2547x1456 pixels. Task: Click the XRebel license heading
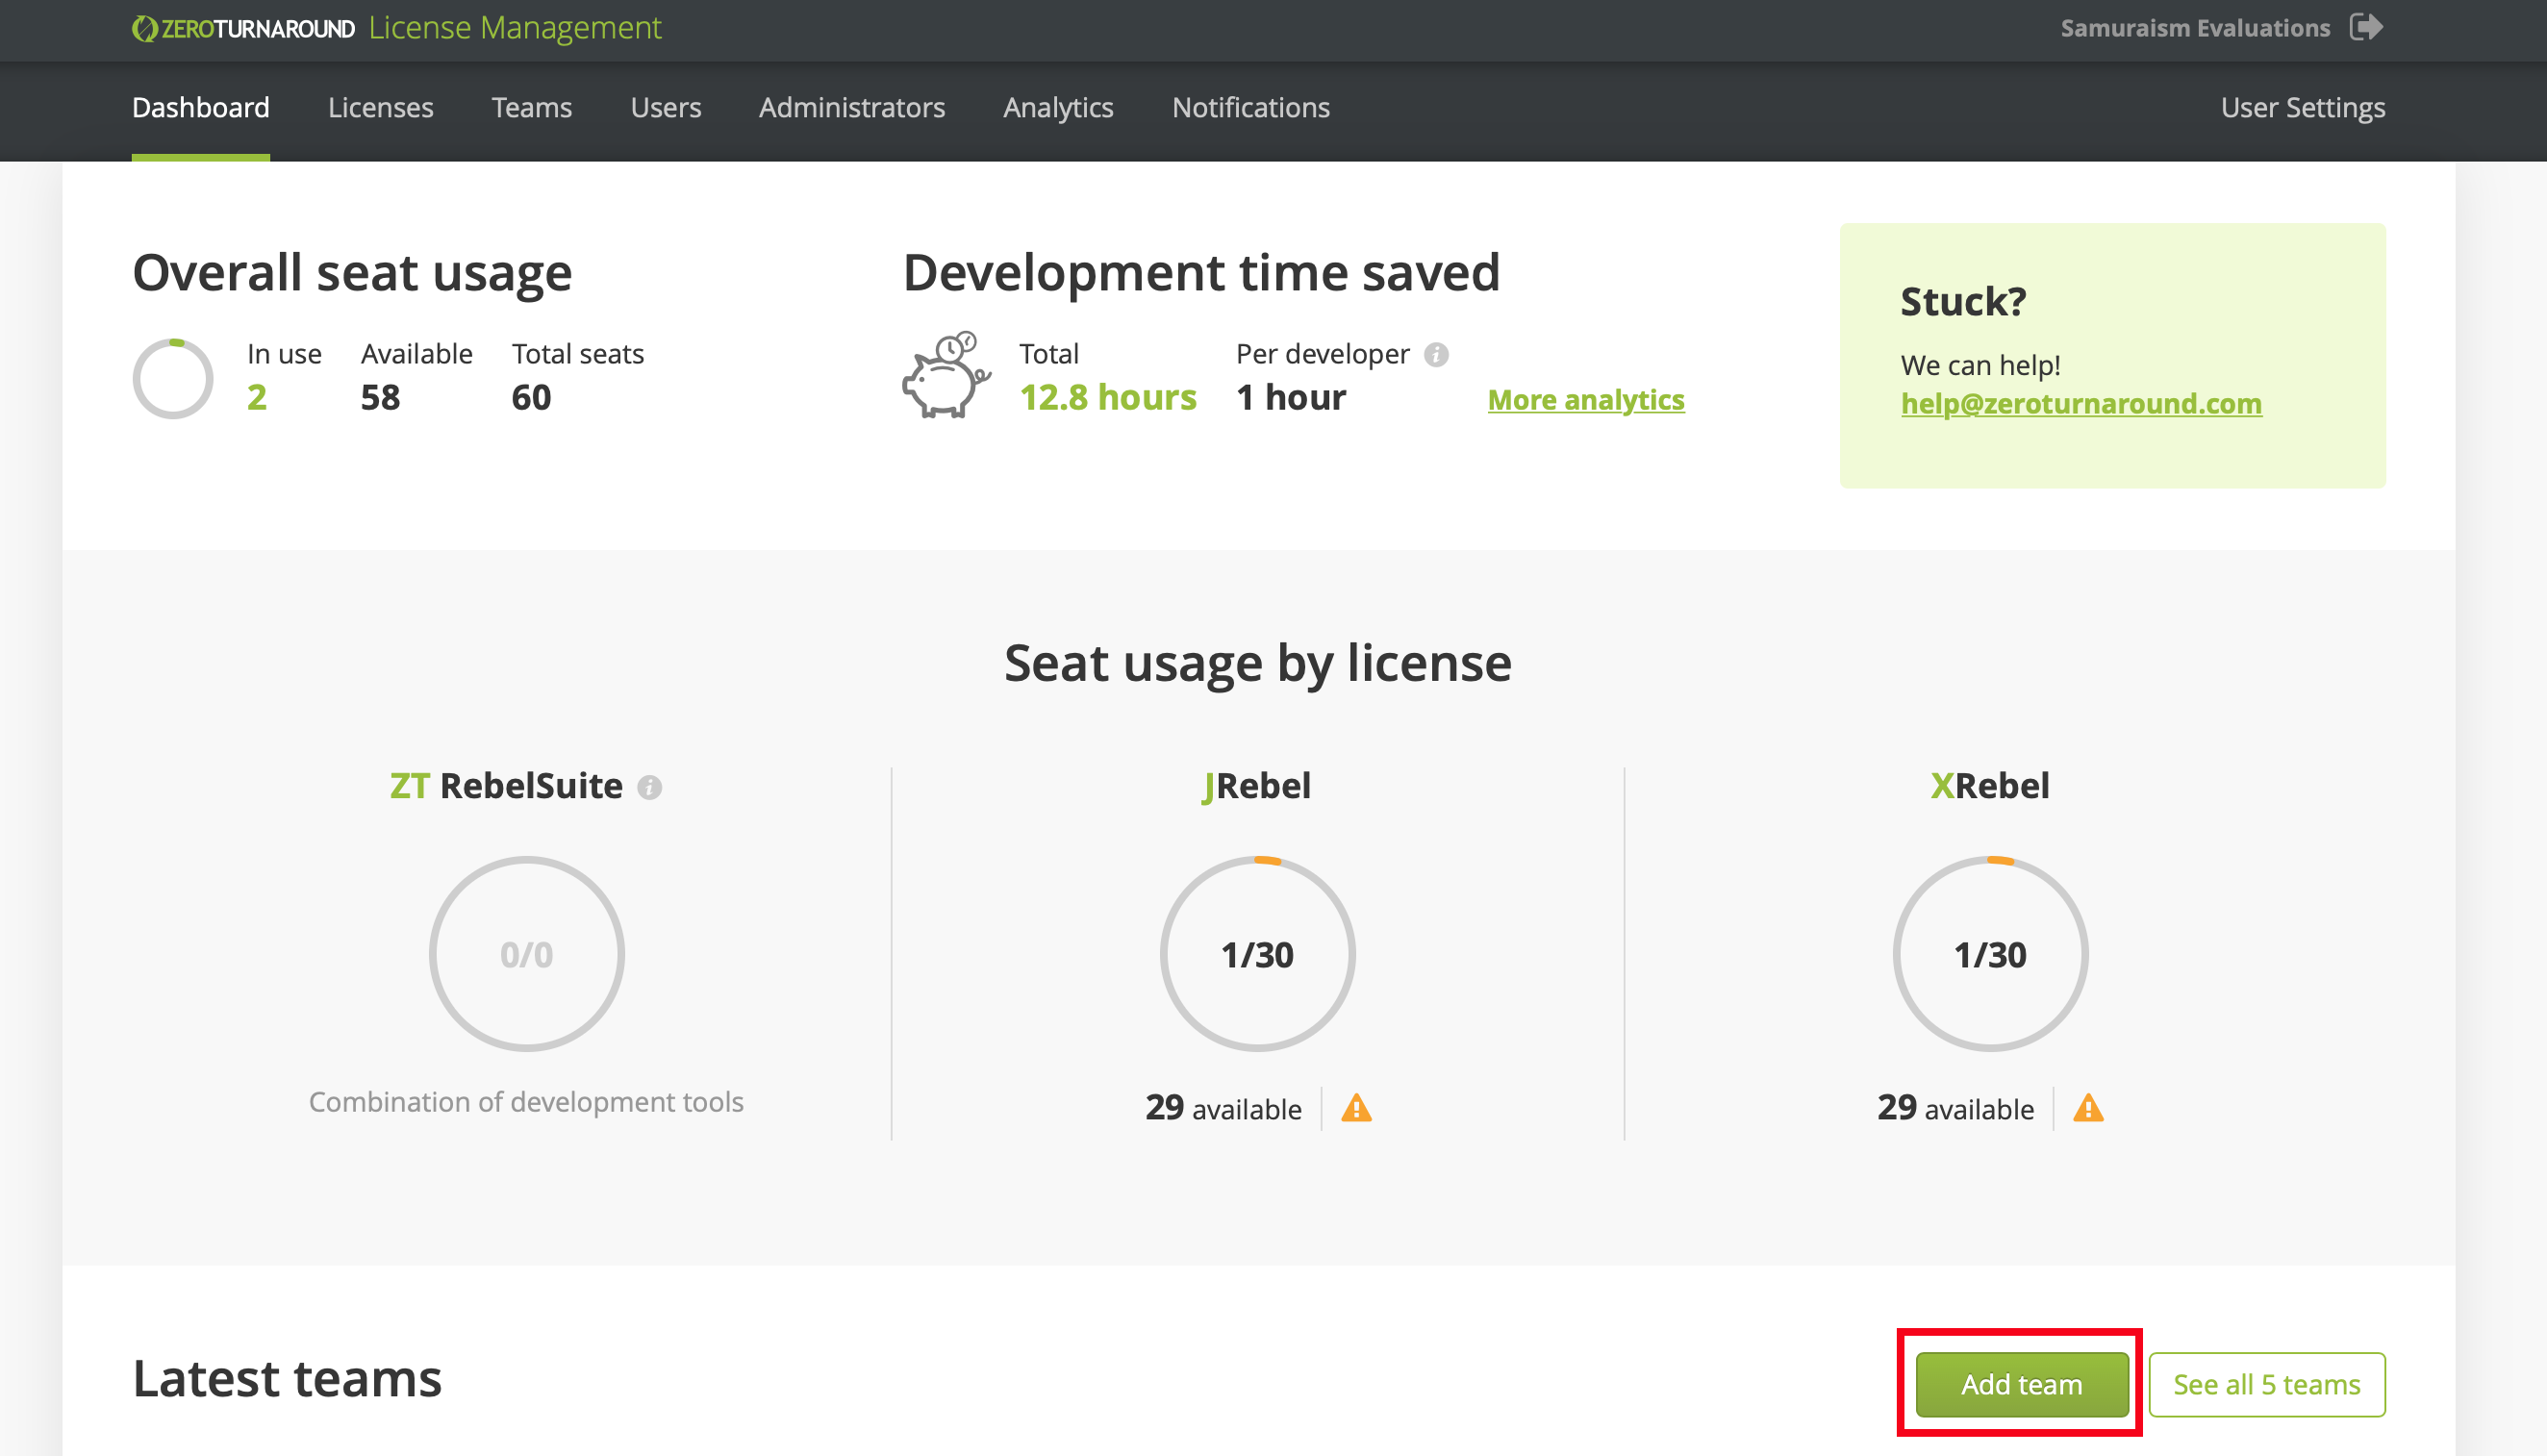[1990, 786]
